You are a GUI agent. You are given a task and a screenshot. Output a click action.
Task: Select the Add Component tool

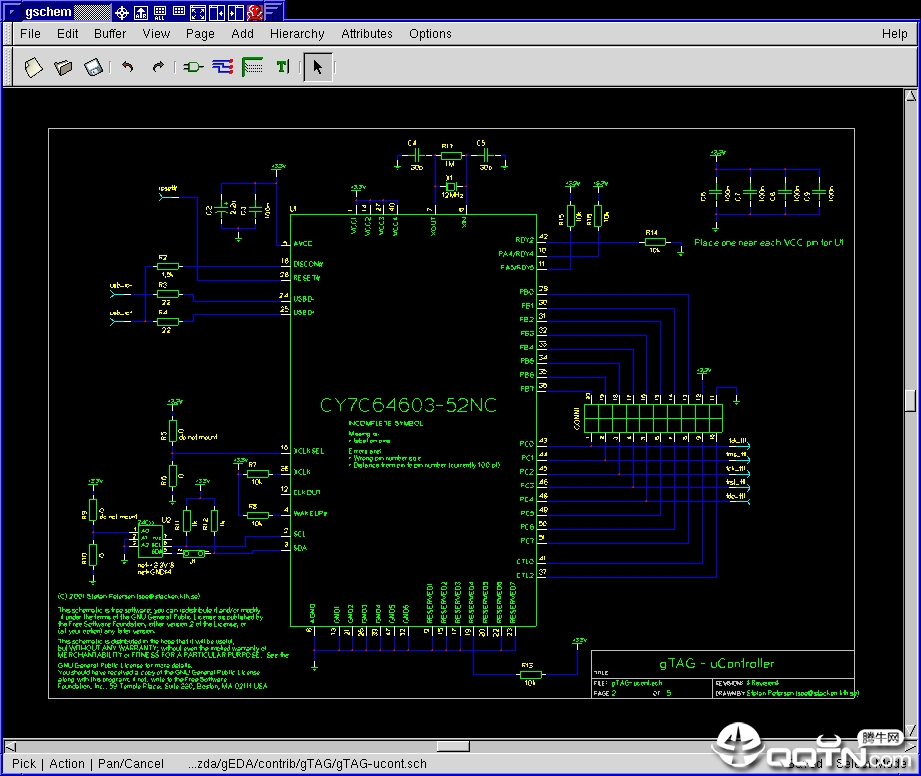point(193,67)
